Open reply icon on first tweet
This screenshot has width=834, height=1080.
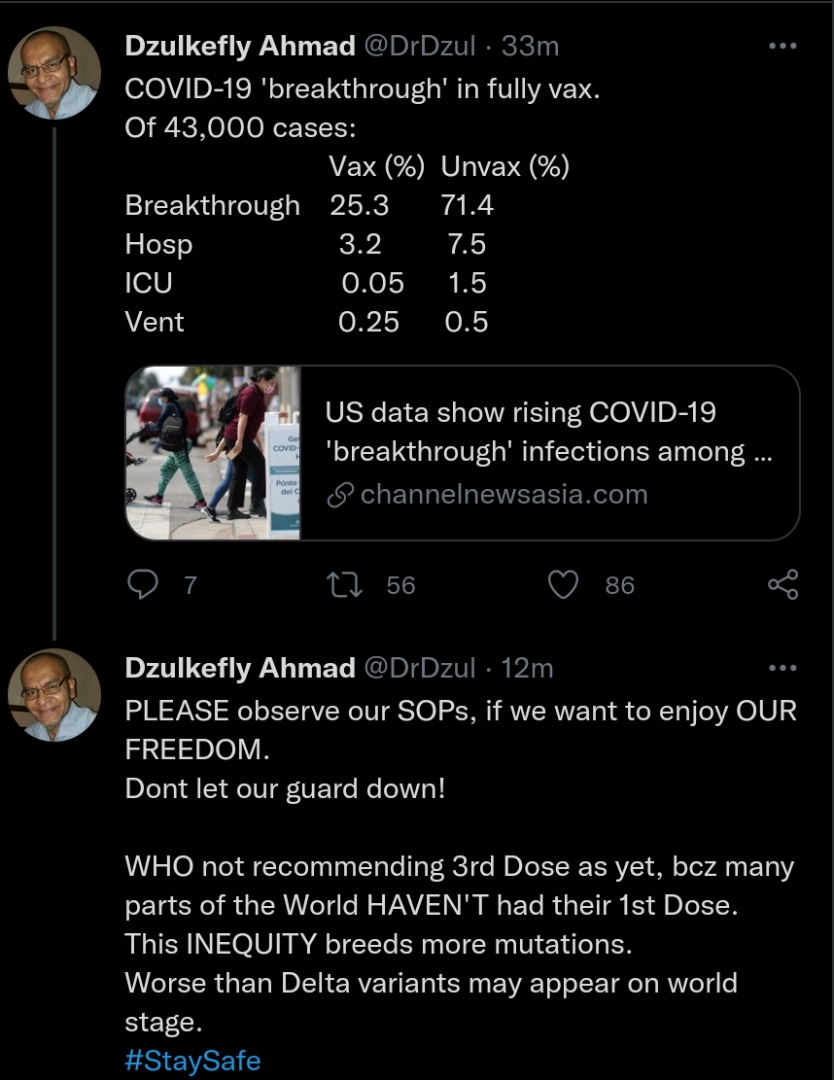[x=143, y=585]
